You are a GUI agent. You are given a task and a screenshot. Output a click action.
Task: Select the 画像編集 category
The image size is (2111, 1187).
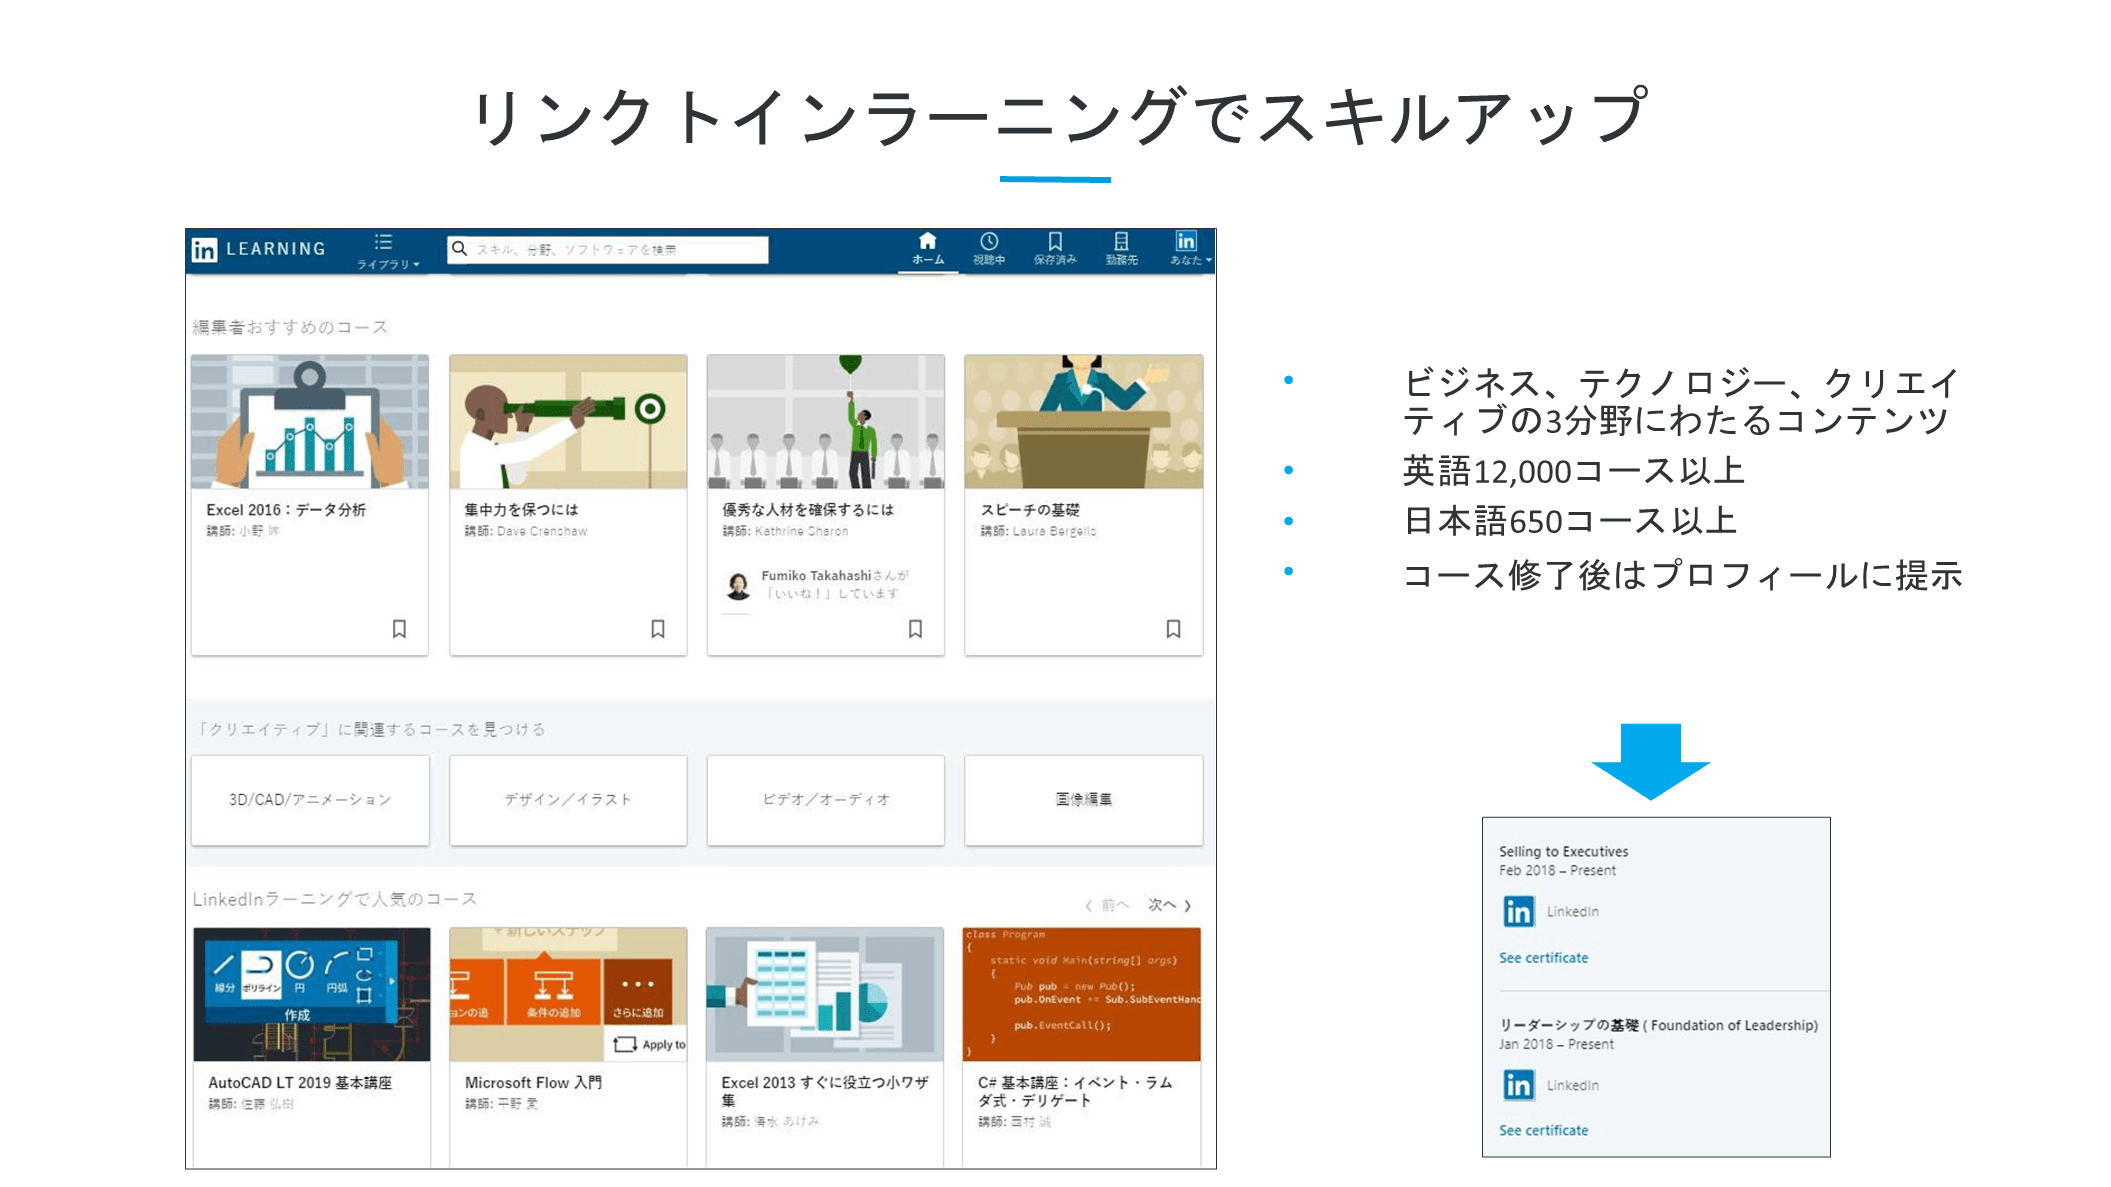(x=1084, y=800)
